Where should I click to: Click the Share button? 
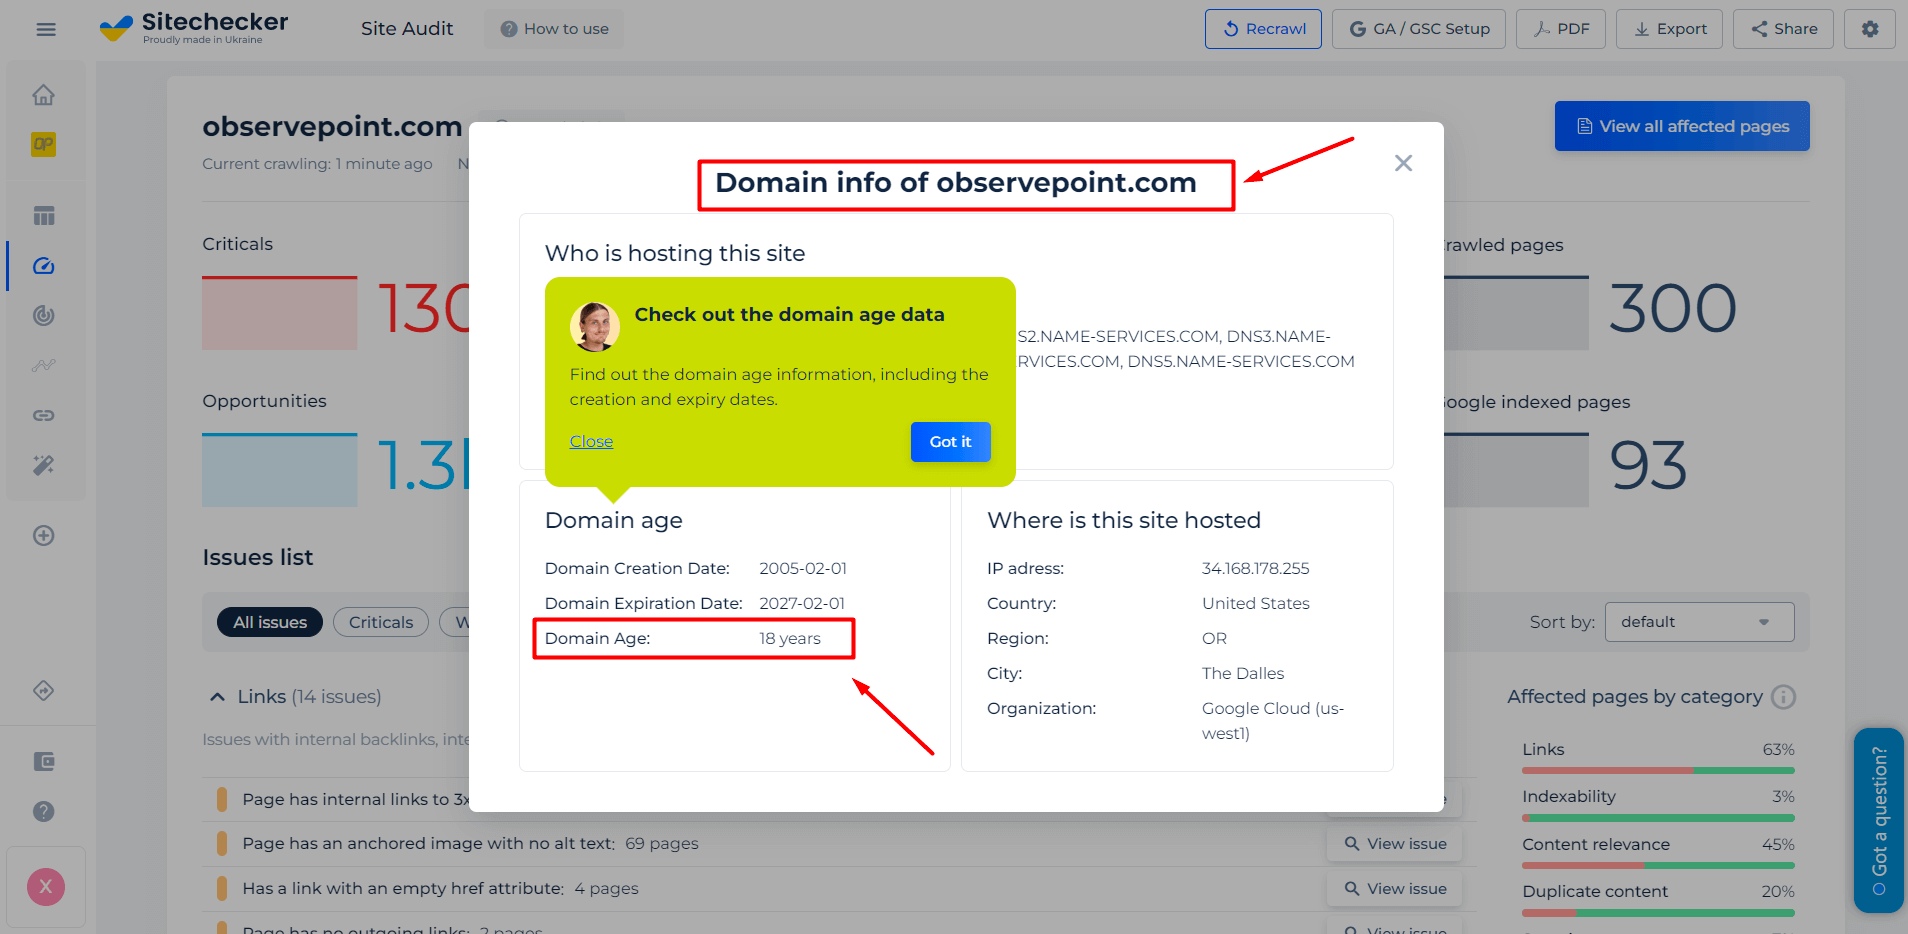click(1783, 29)
